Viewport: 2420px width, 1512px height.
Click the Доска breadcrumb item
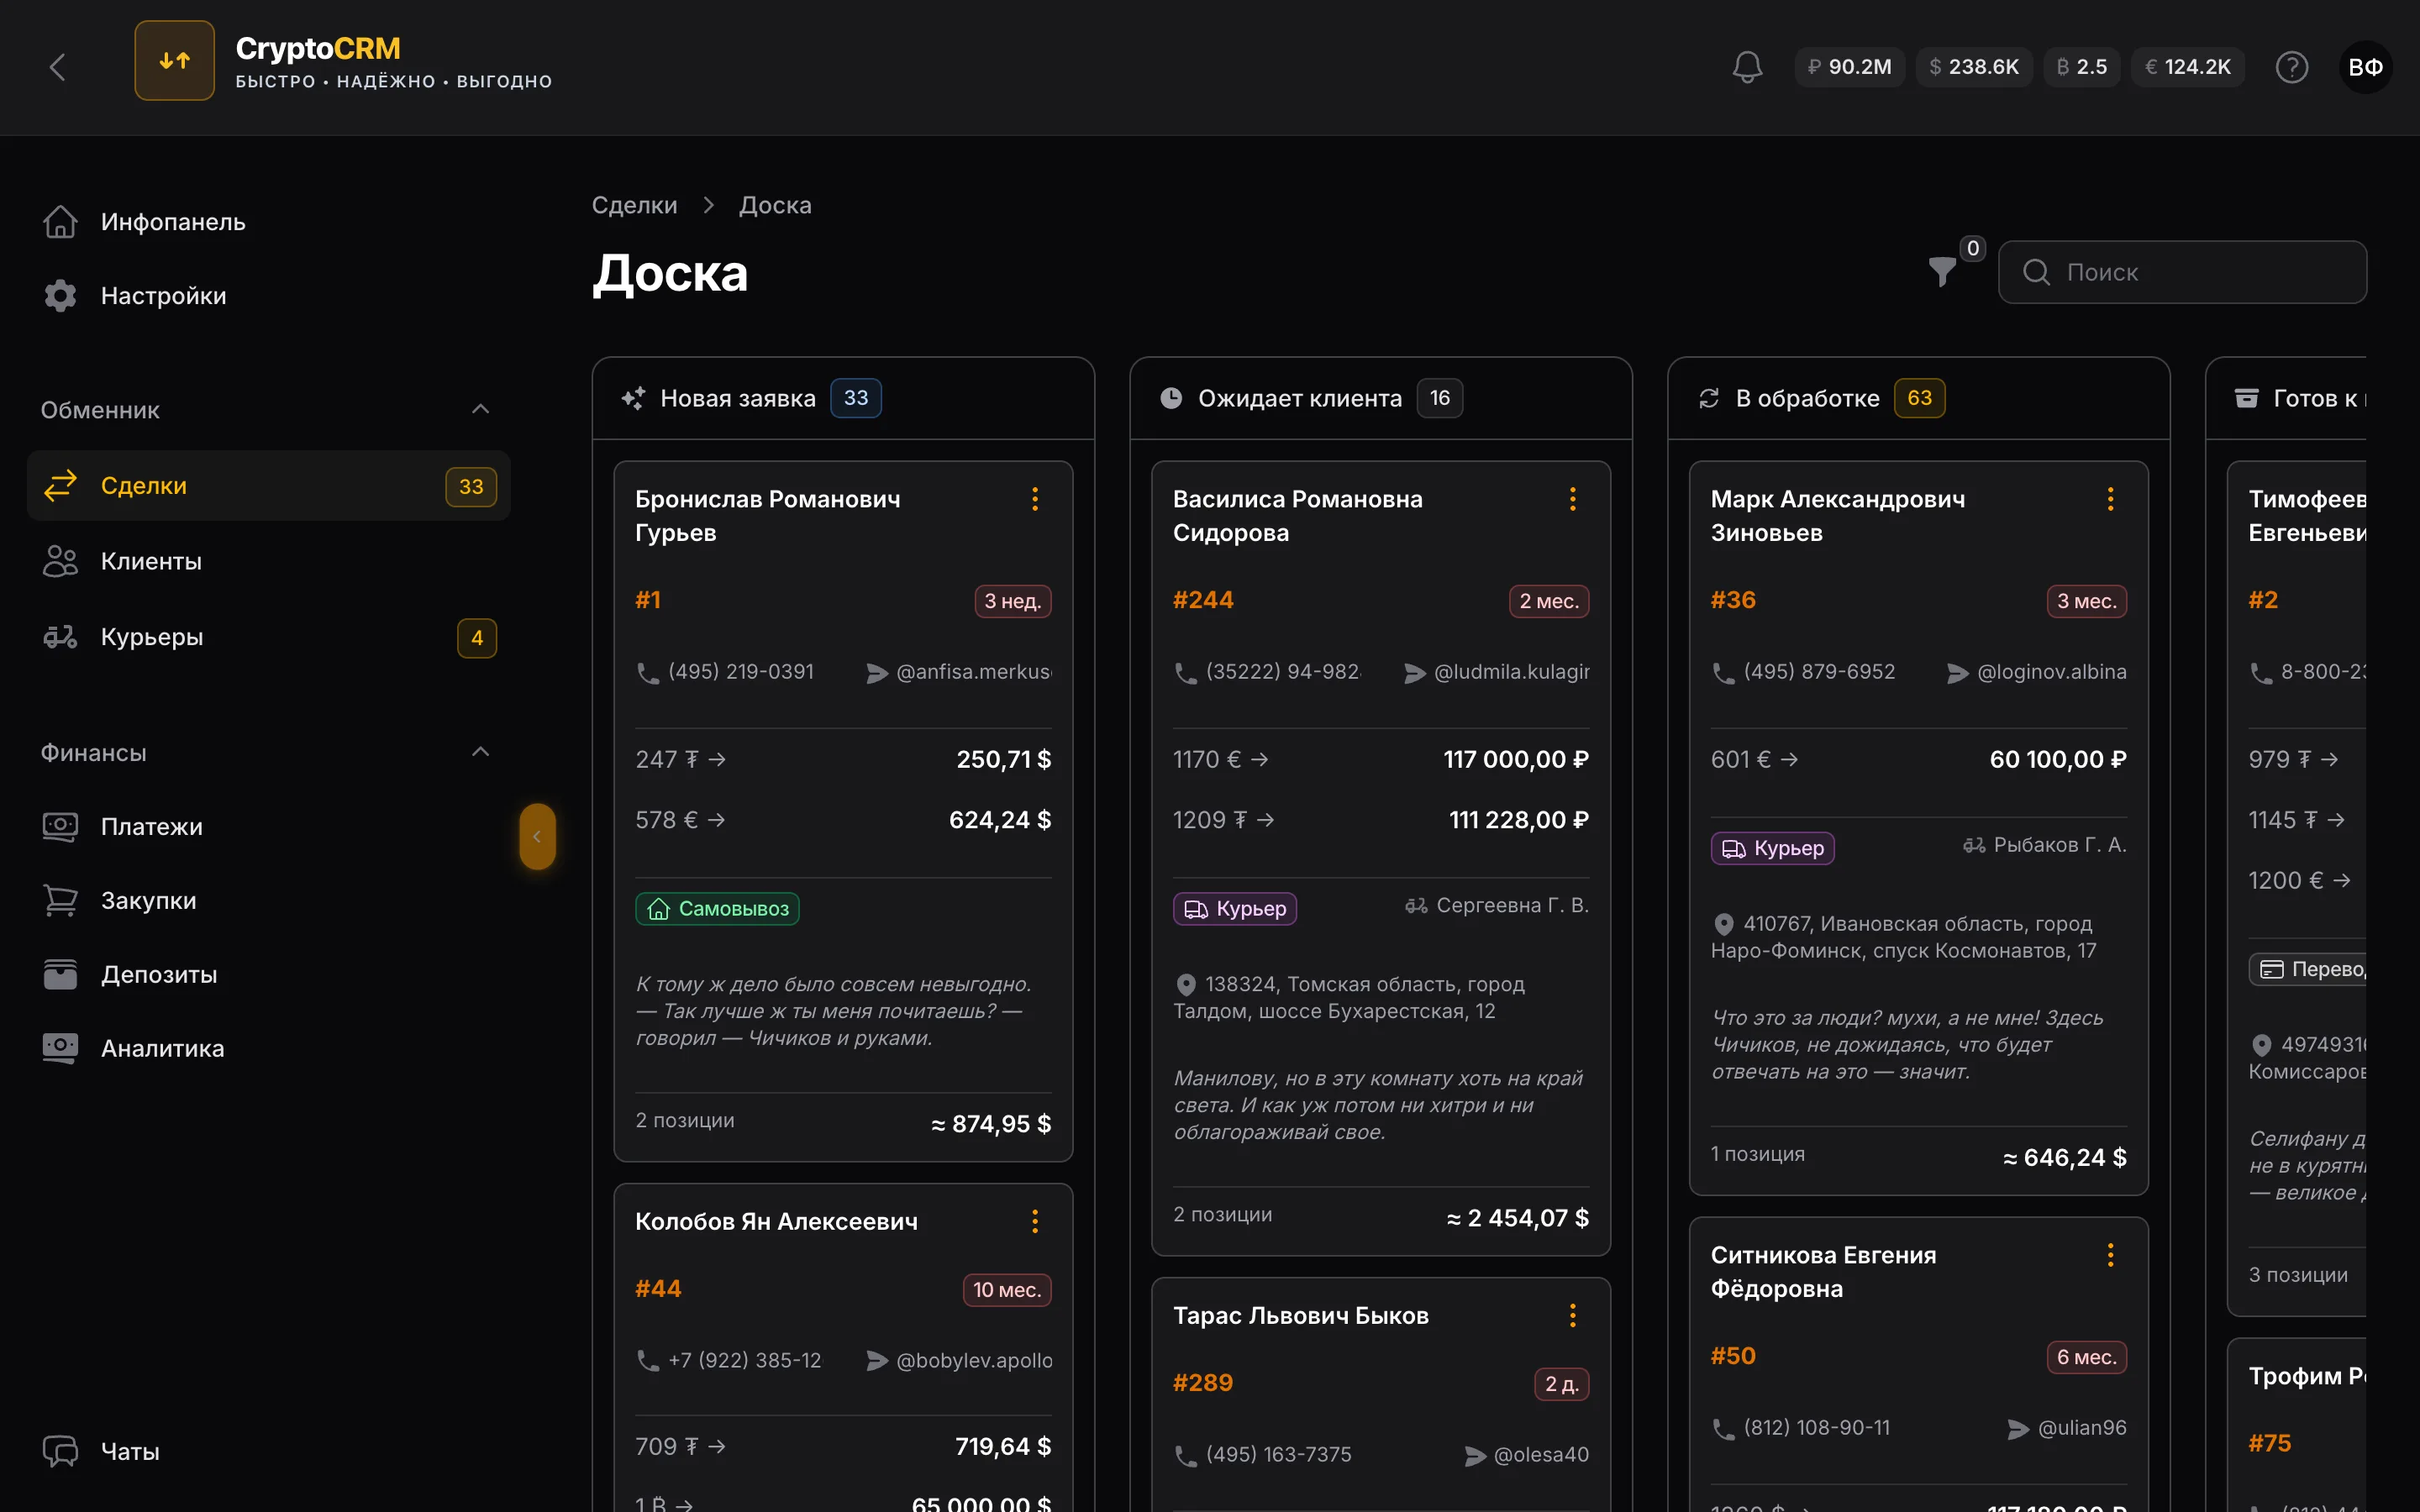coord(775,205)
